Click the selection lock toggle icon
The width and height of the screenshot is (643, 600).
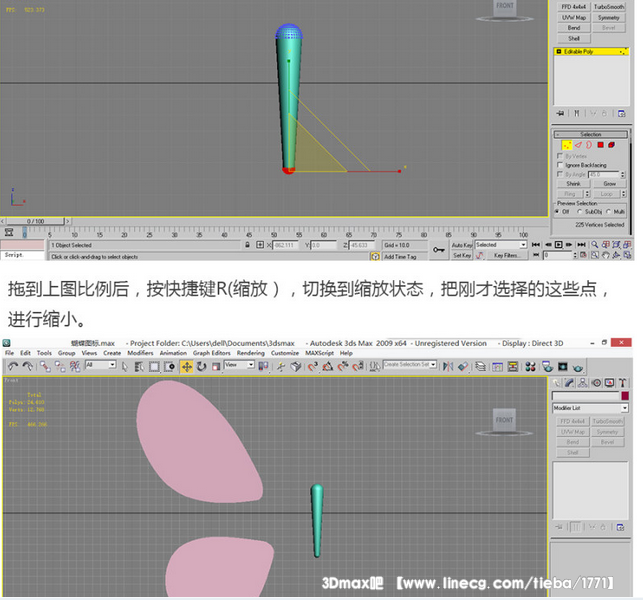coord(248,245)
